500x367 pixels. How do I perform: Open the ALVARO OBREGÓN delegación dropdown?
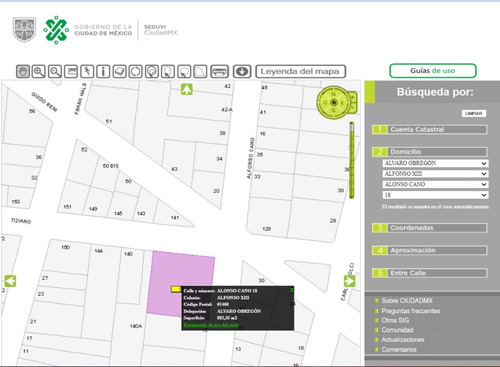tap(435, 163)
